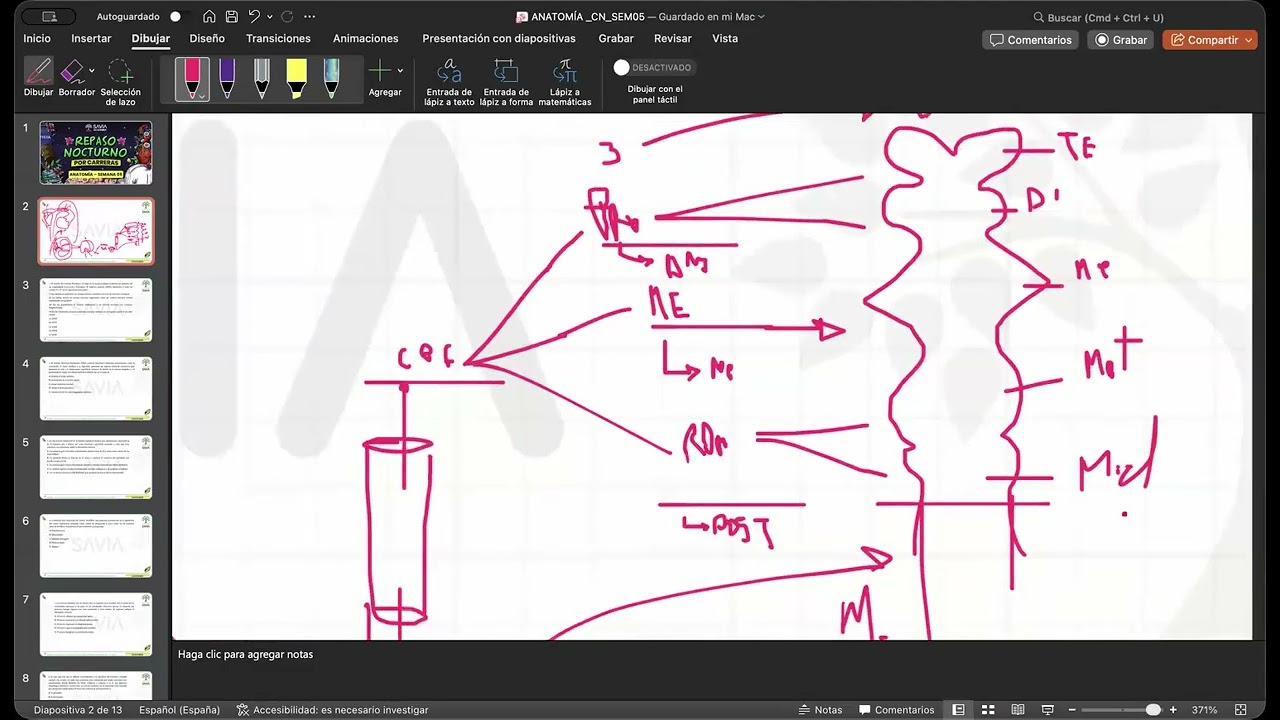Open the Home icon in title bar
This screenshot has height=720, width=1280.
pyautogui.click(x=209, y=16)
